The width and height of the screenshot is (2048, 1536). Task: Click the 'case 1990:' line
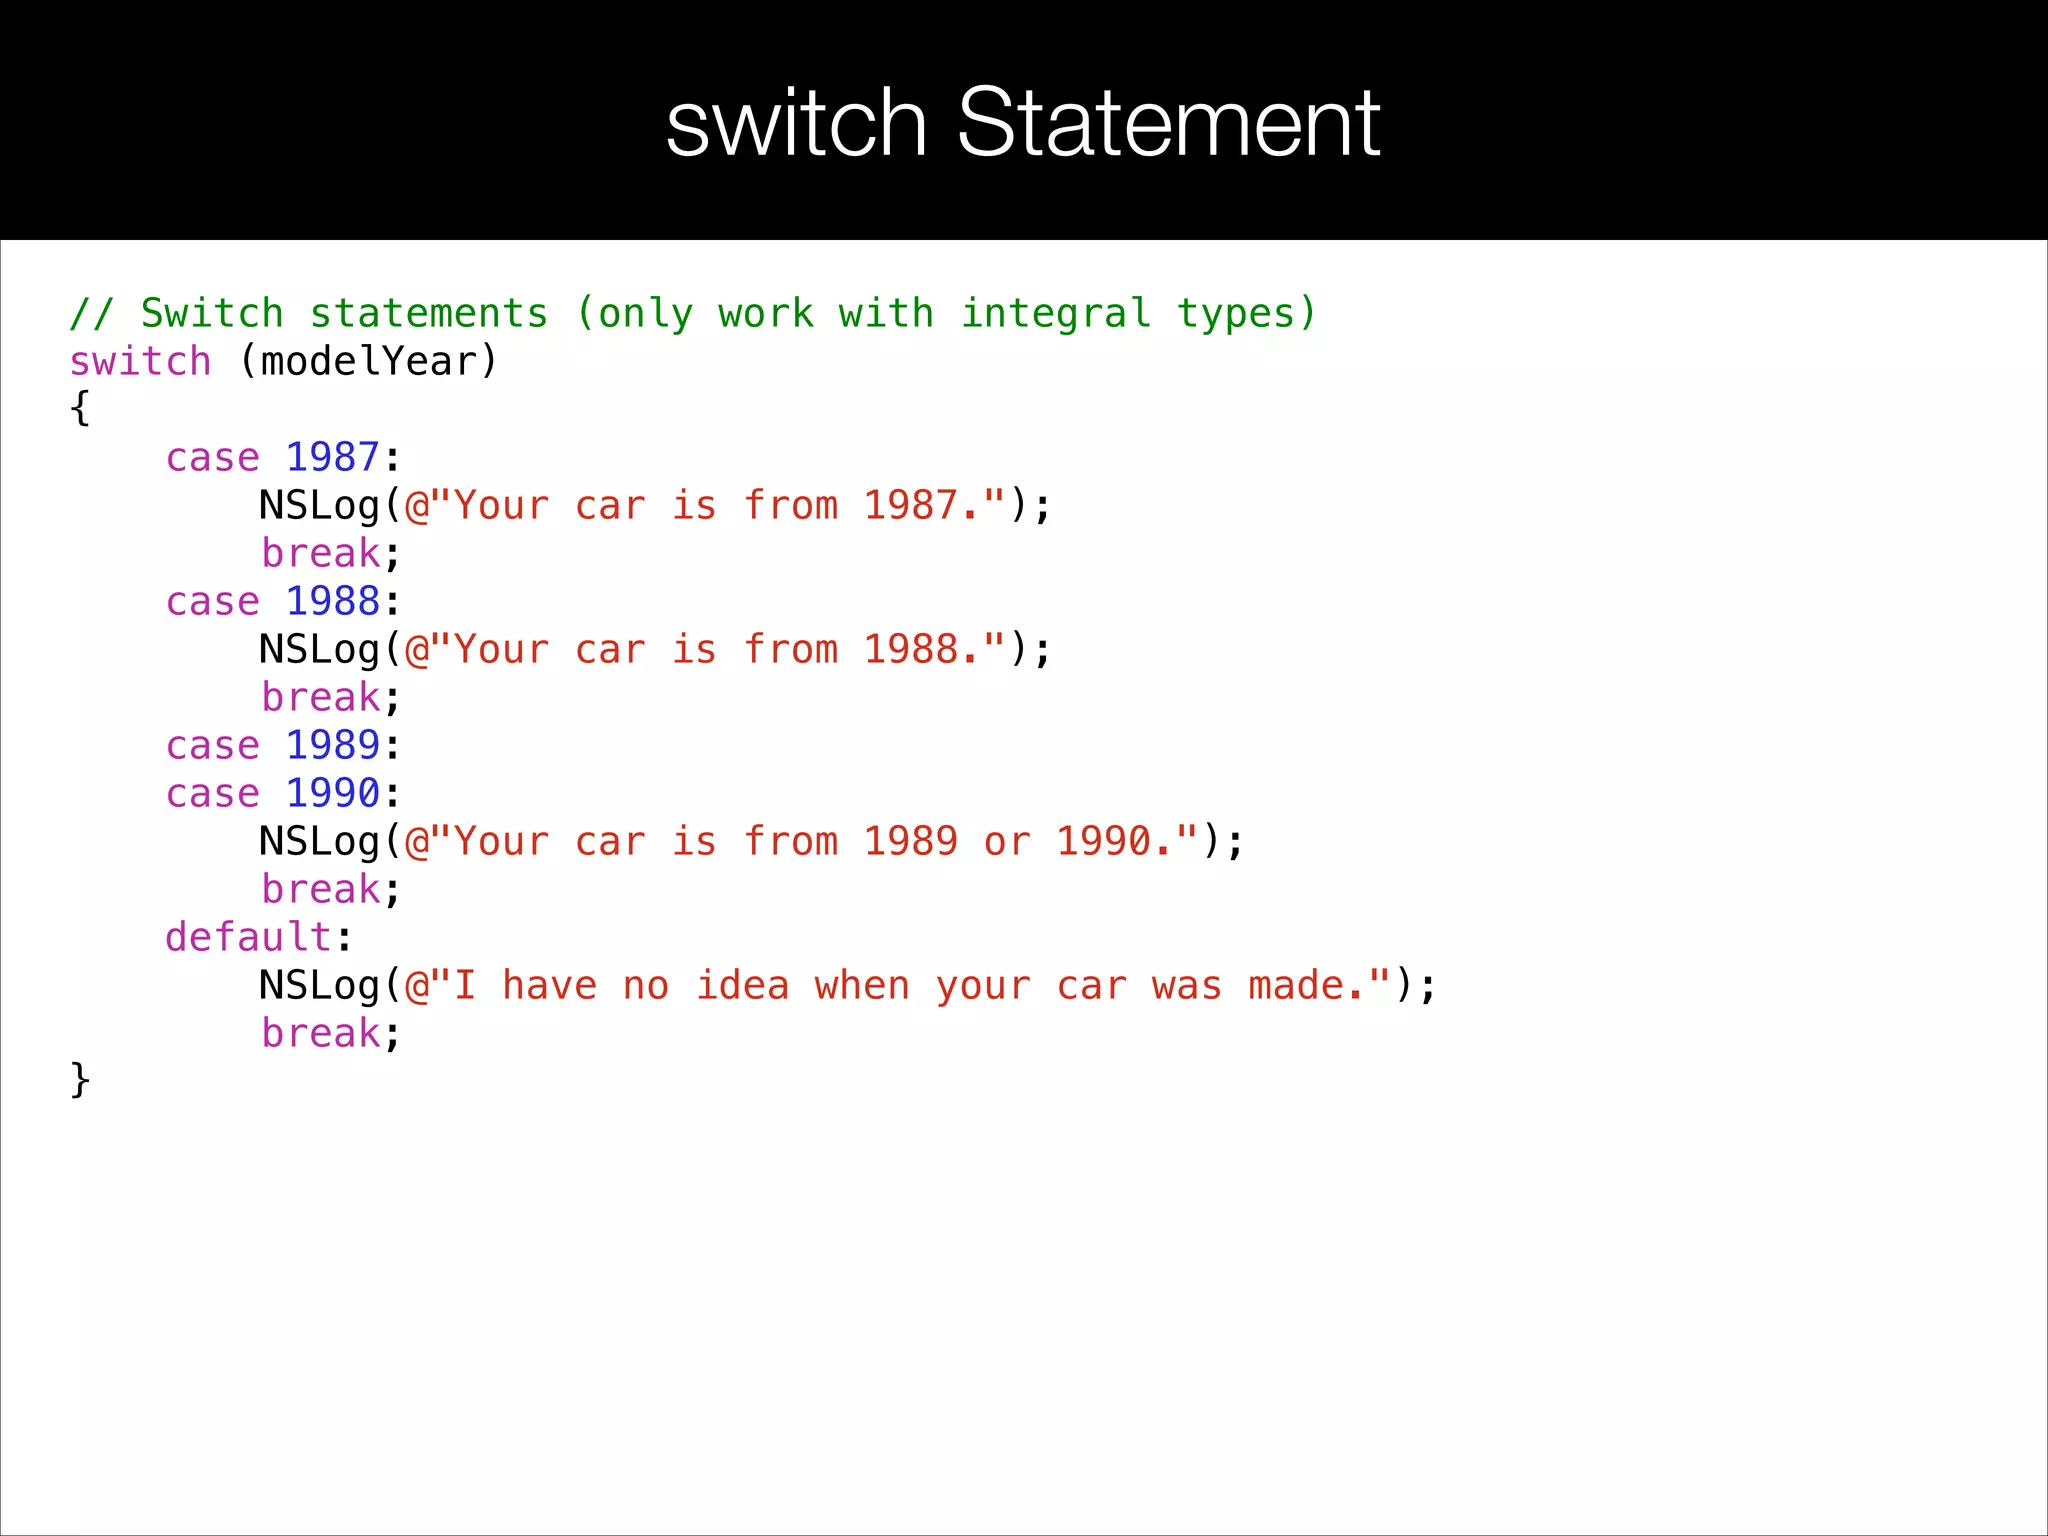[x=283, y=793]
